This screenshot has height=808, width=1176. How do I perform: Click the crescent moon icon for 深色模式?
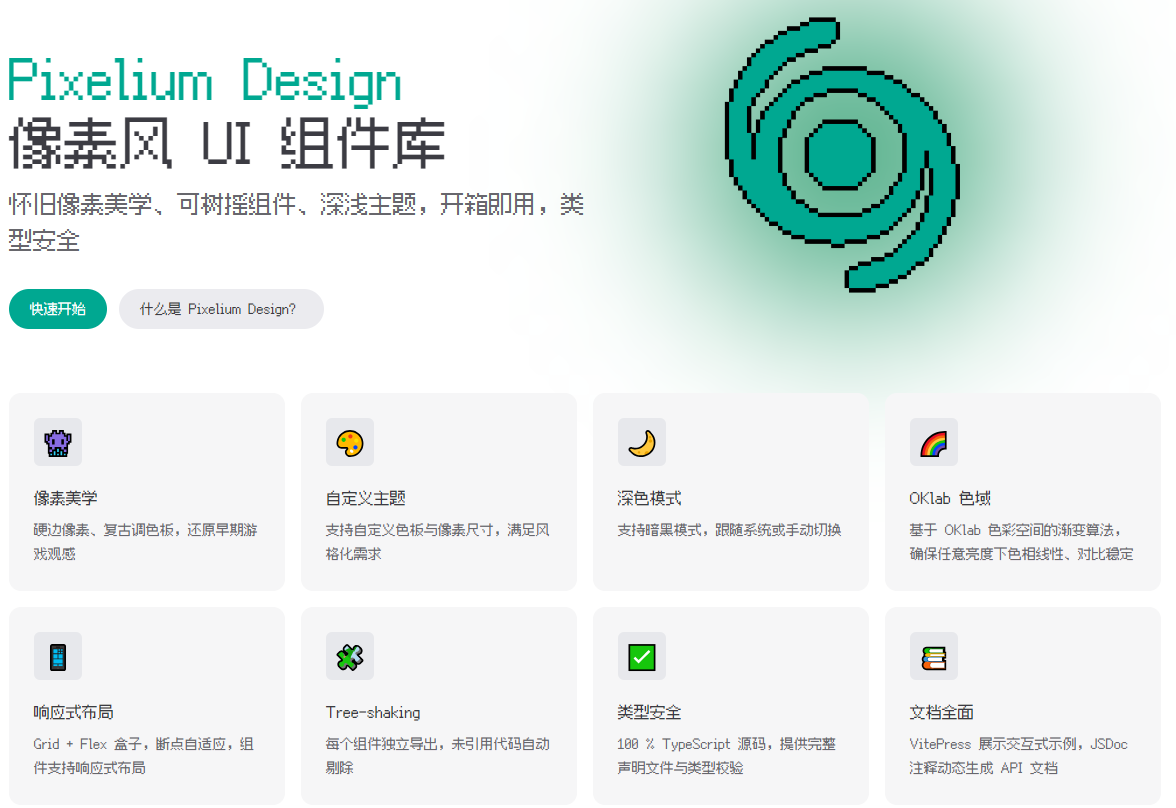(641, 443)
